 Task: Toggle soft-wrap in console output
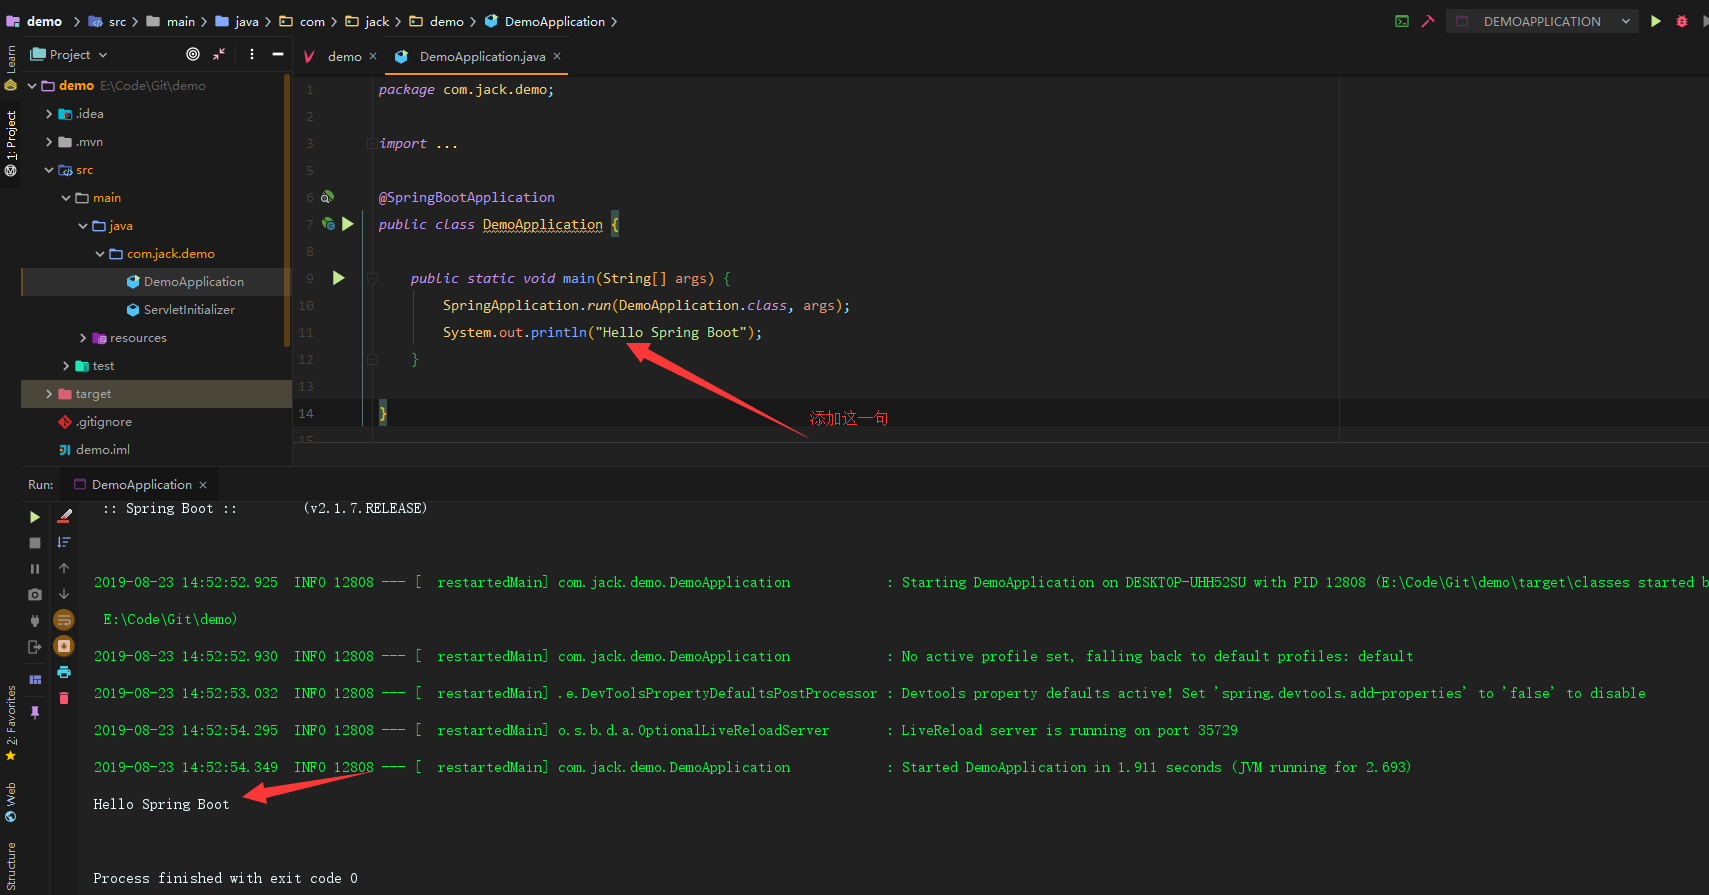point(64,620)
